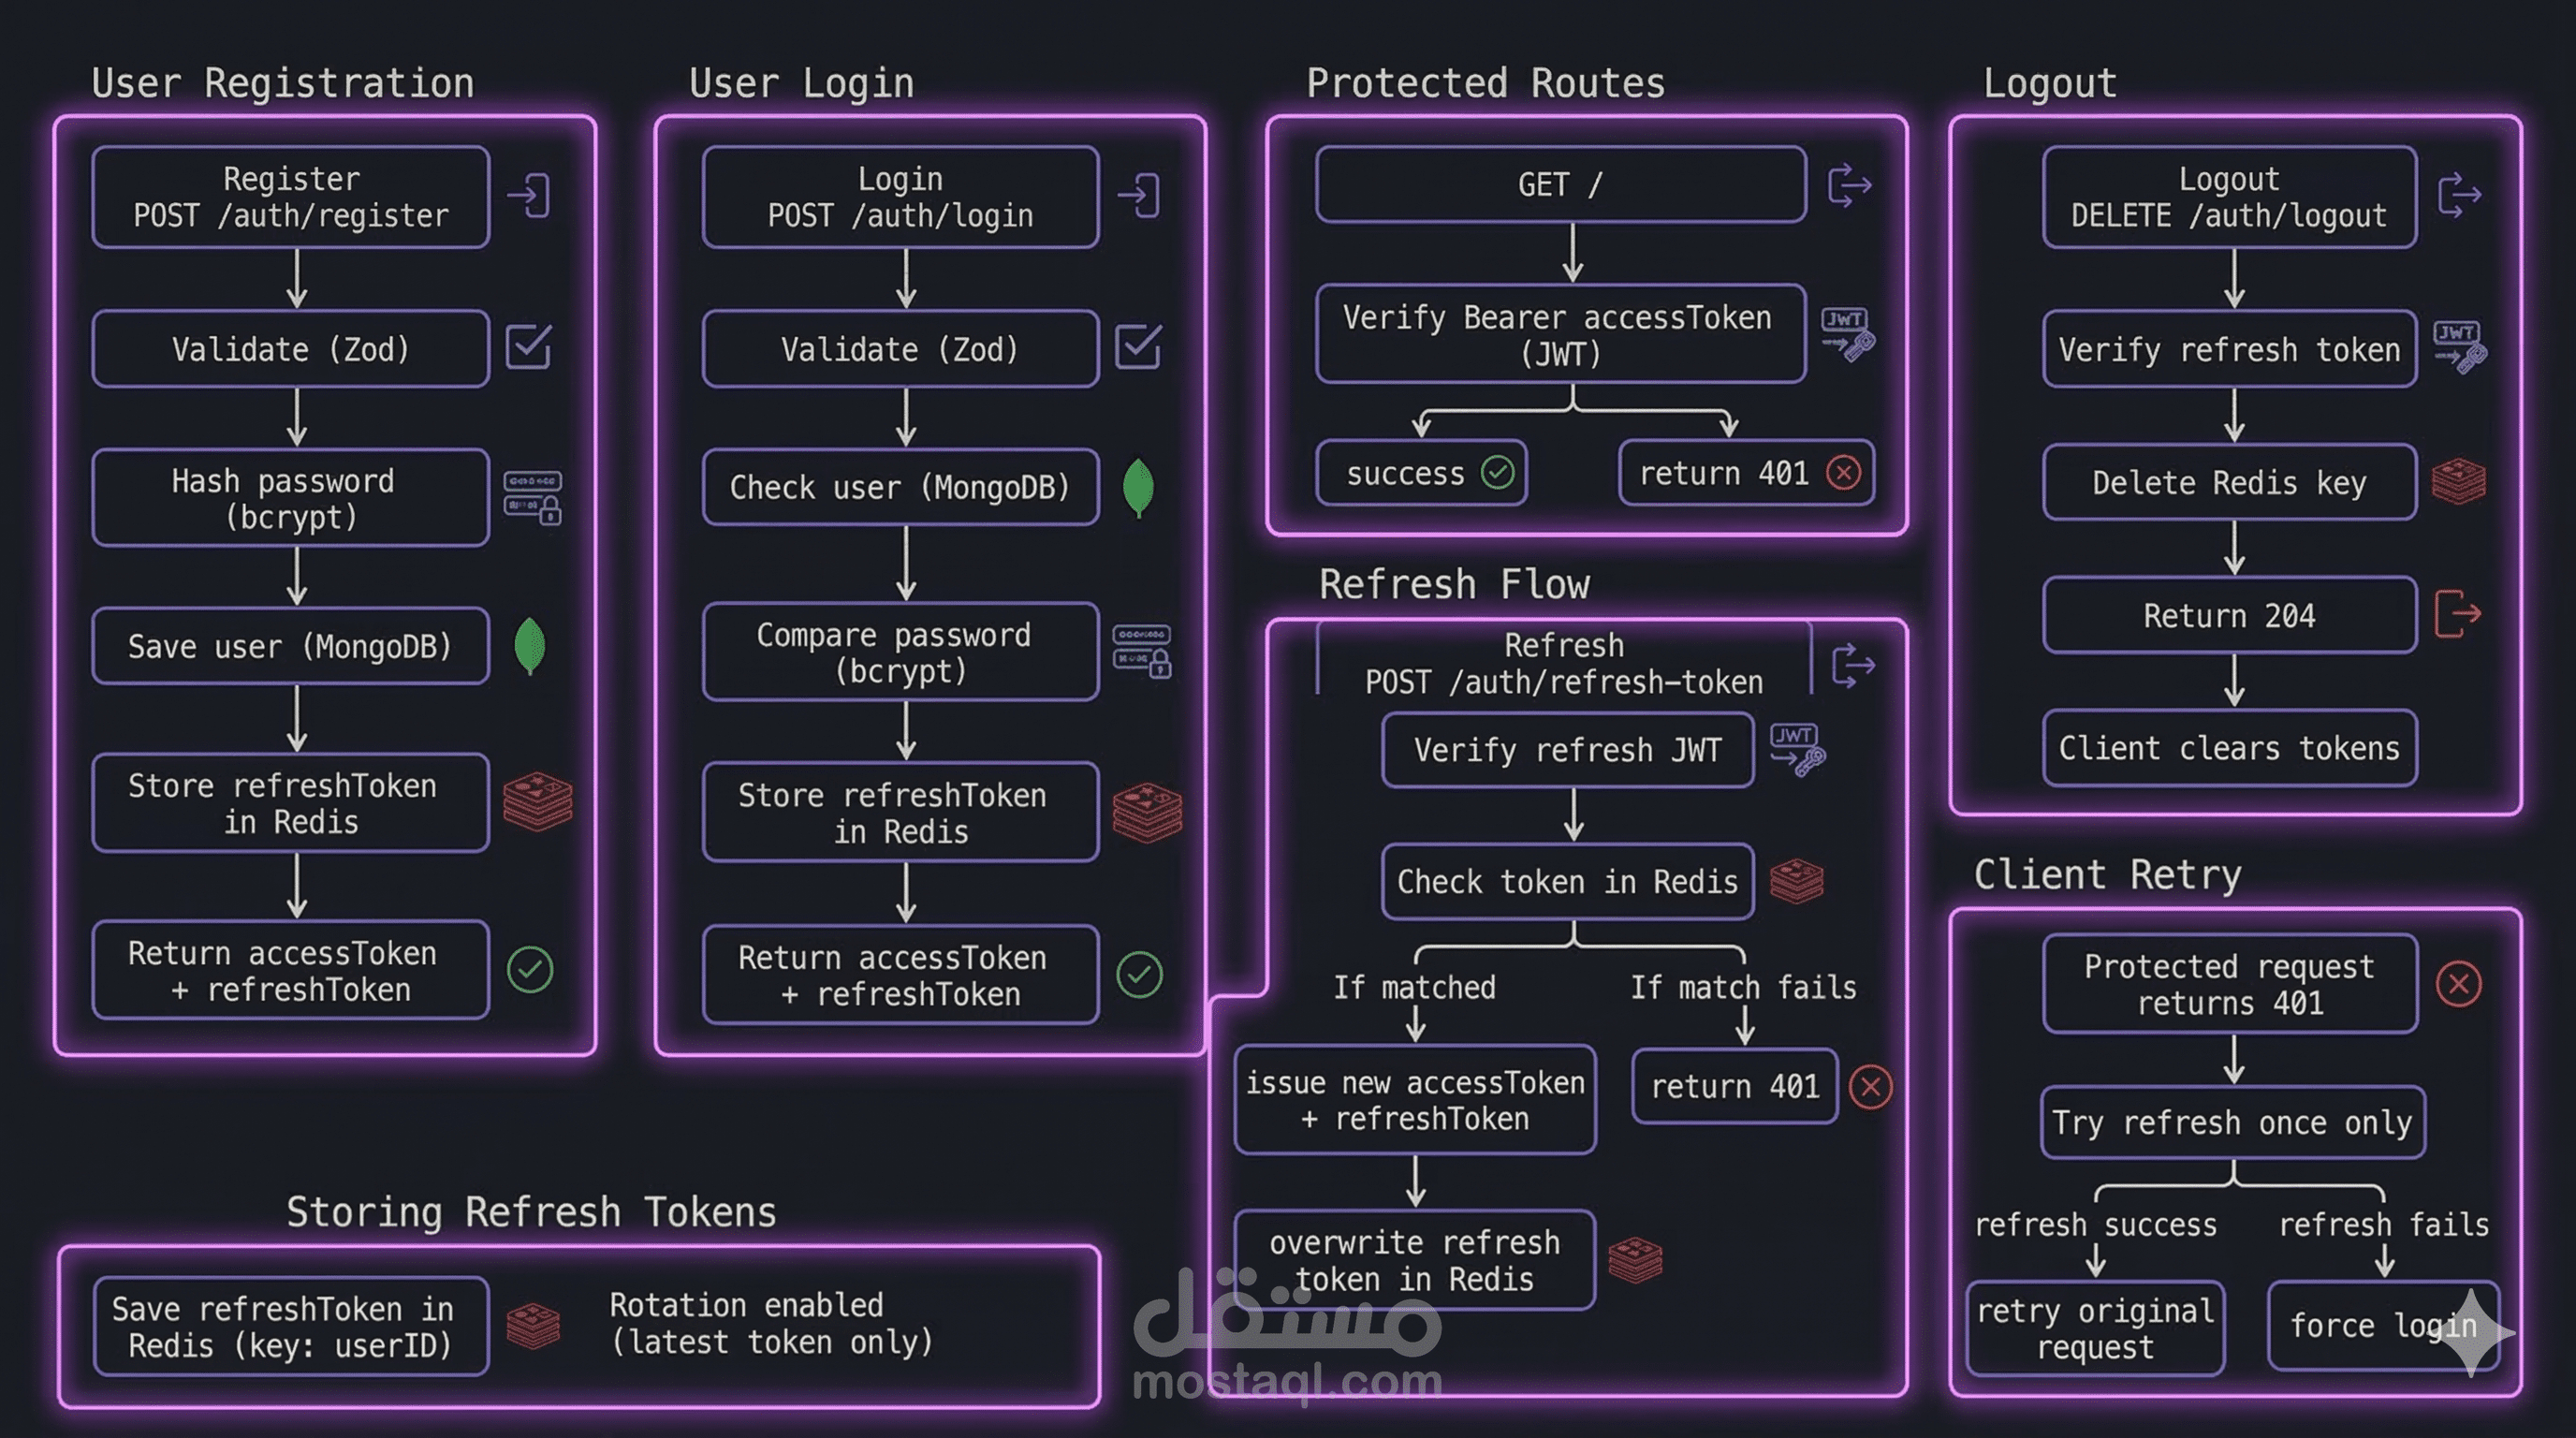Click checkbox icon beside Validate (Zod) in Registration
Viewport: 2576px width, 1438px height.
528,347
